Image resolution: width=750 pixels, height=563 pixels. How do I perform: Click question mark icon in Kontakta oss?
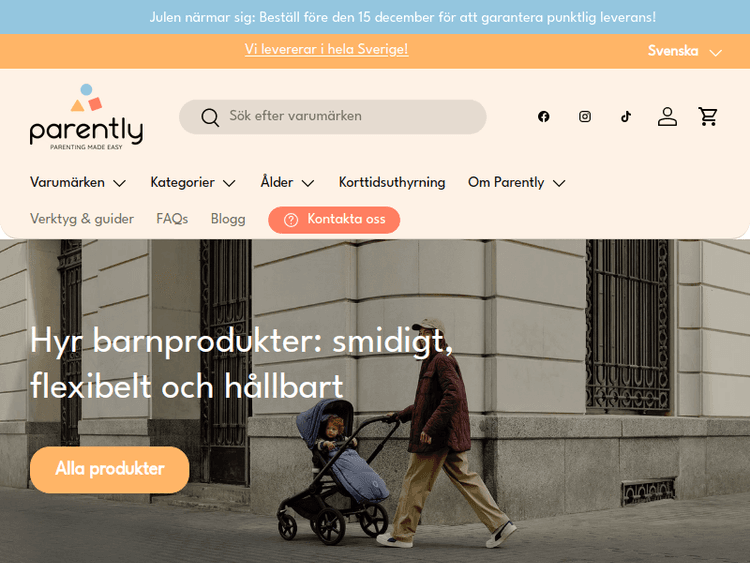click(x=291, y=220)
